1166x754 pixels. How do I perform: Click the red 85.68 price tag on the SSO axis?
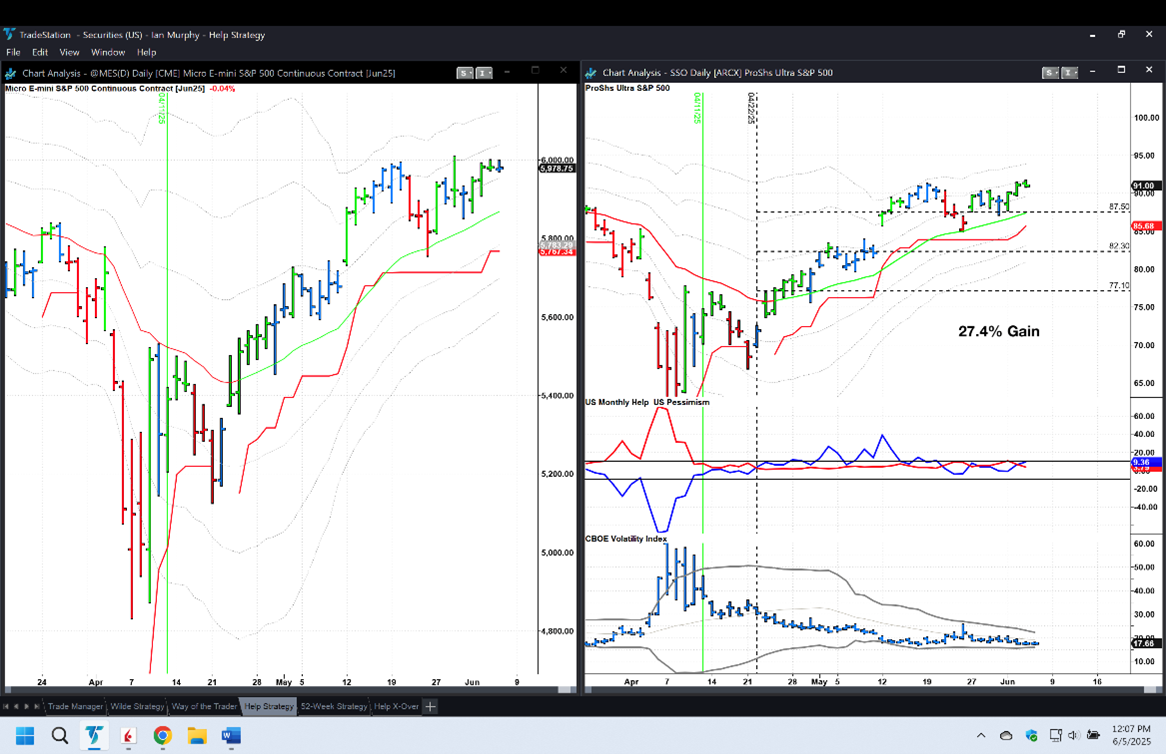pos(1144,226)
